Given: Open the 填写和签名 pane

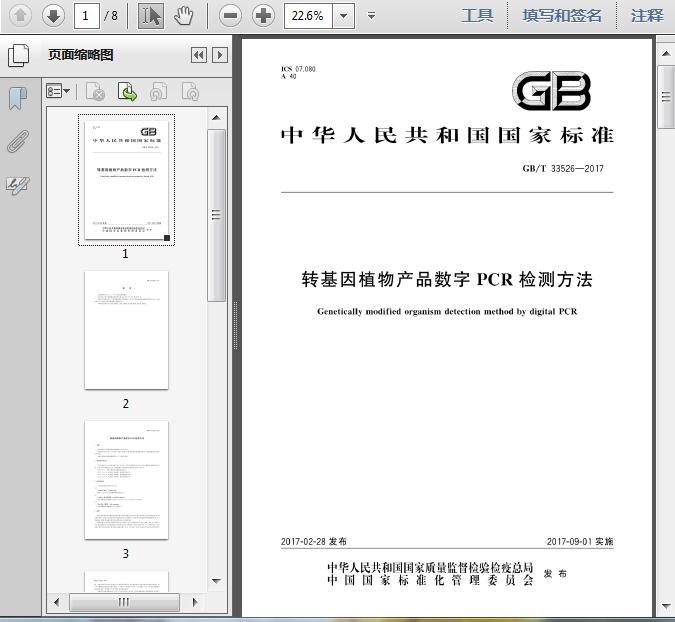Looking at the screenshot, I should click(562, 15).
